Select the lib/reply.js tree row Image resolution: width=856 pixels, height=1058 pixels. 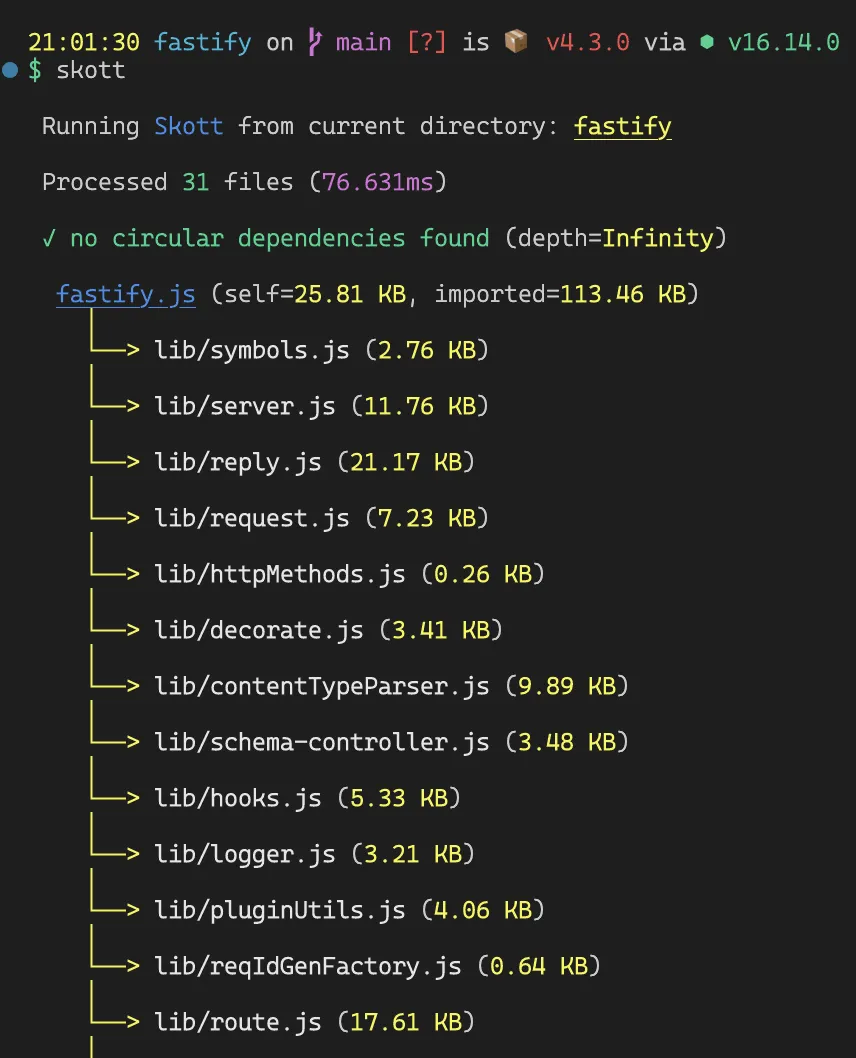[283, 462]
